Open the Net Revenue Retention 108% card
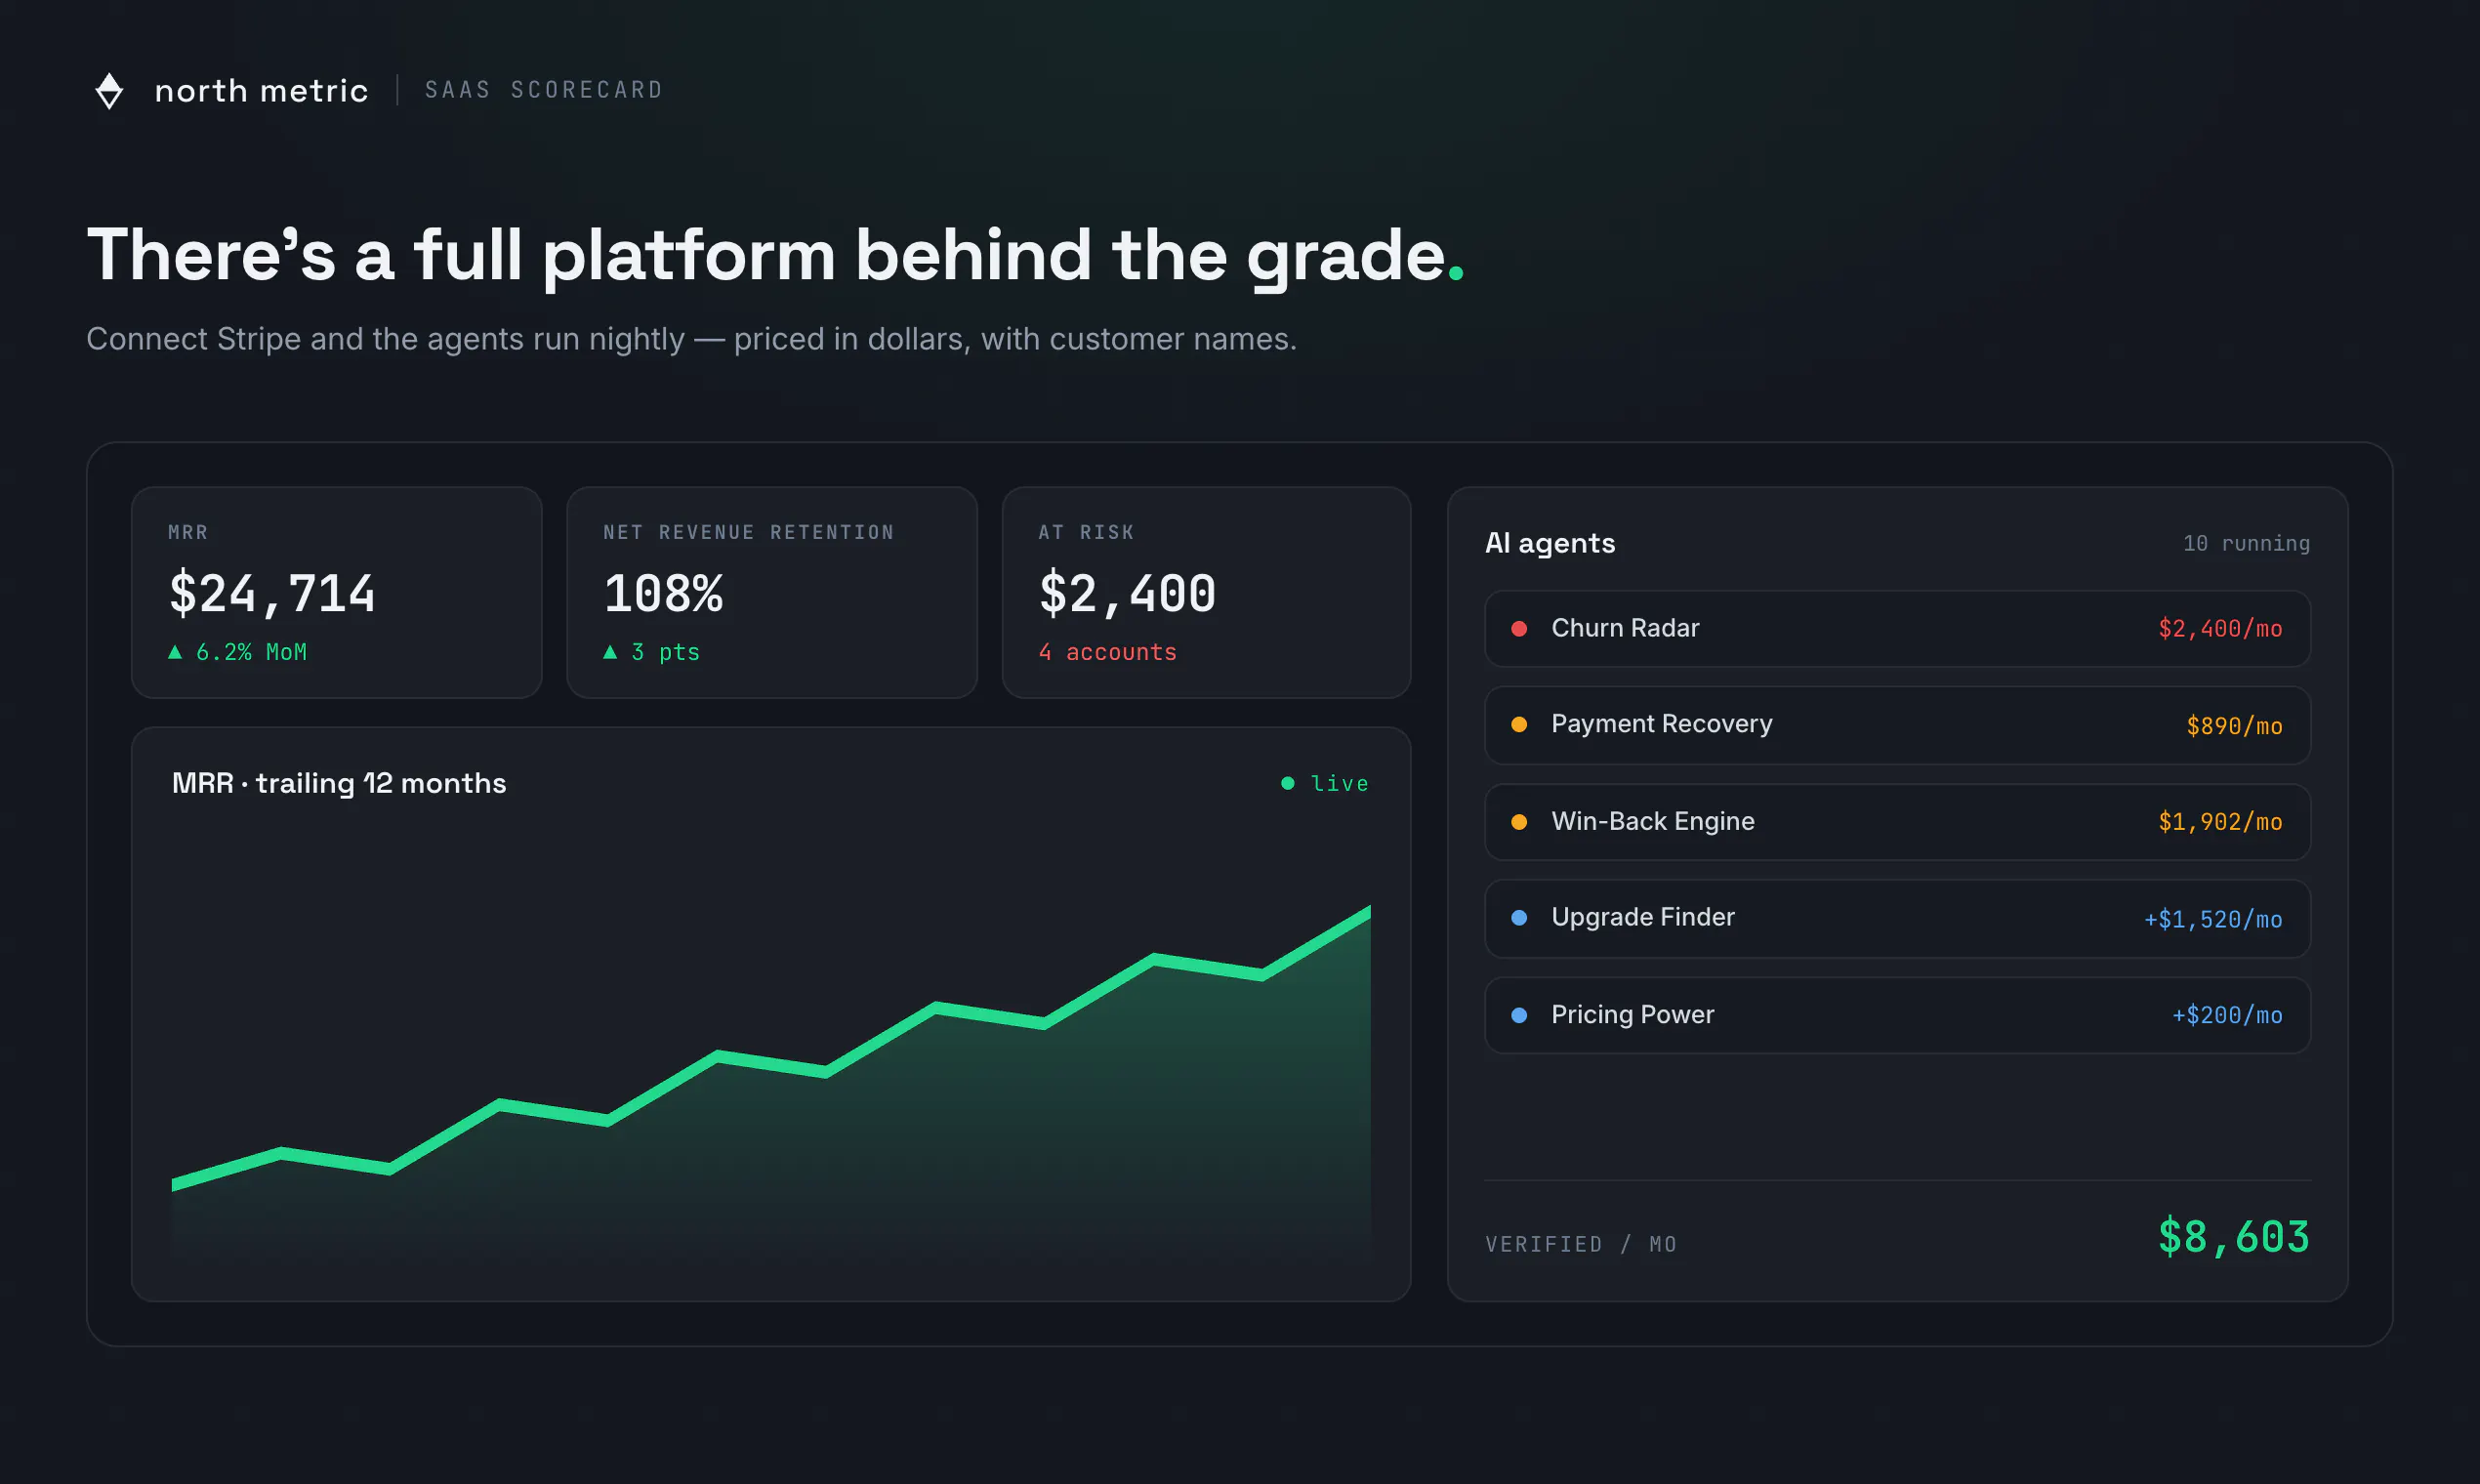This screenshot has width=2480, height=1484. click(x=772, y=593)
